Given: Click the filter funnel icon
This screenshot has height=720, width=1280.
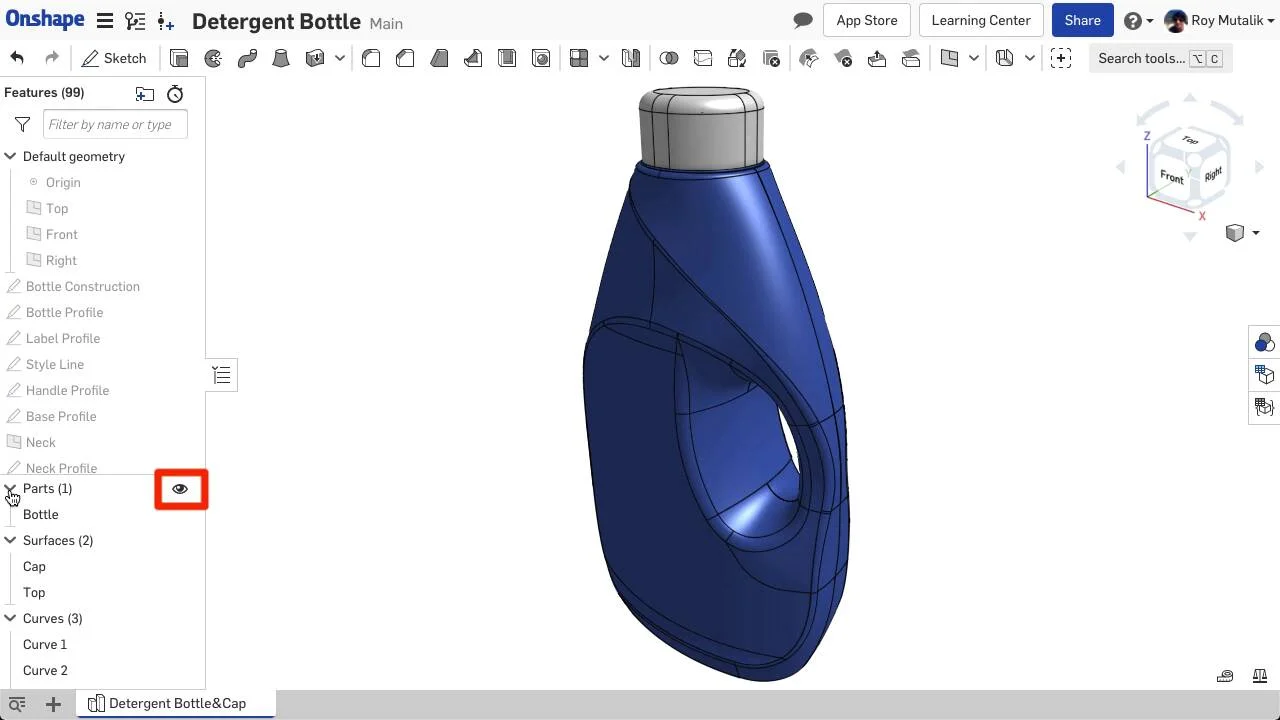Looking at the screenshot, I should point(22,124).
